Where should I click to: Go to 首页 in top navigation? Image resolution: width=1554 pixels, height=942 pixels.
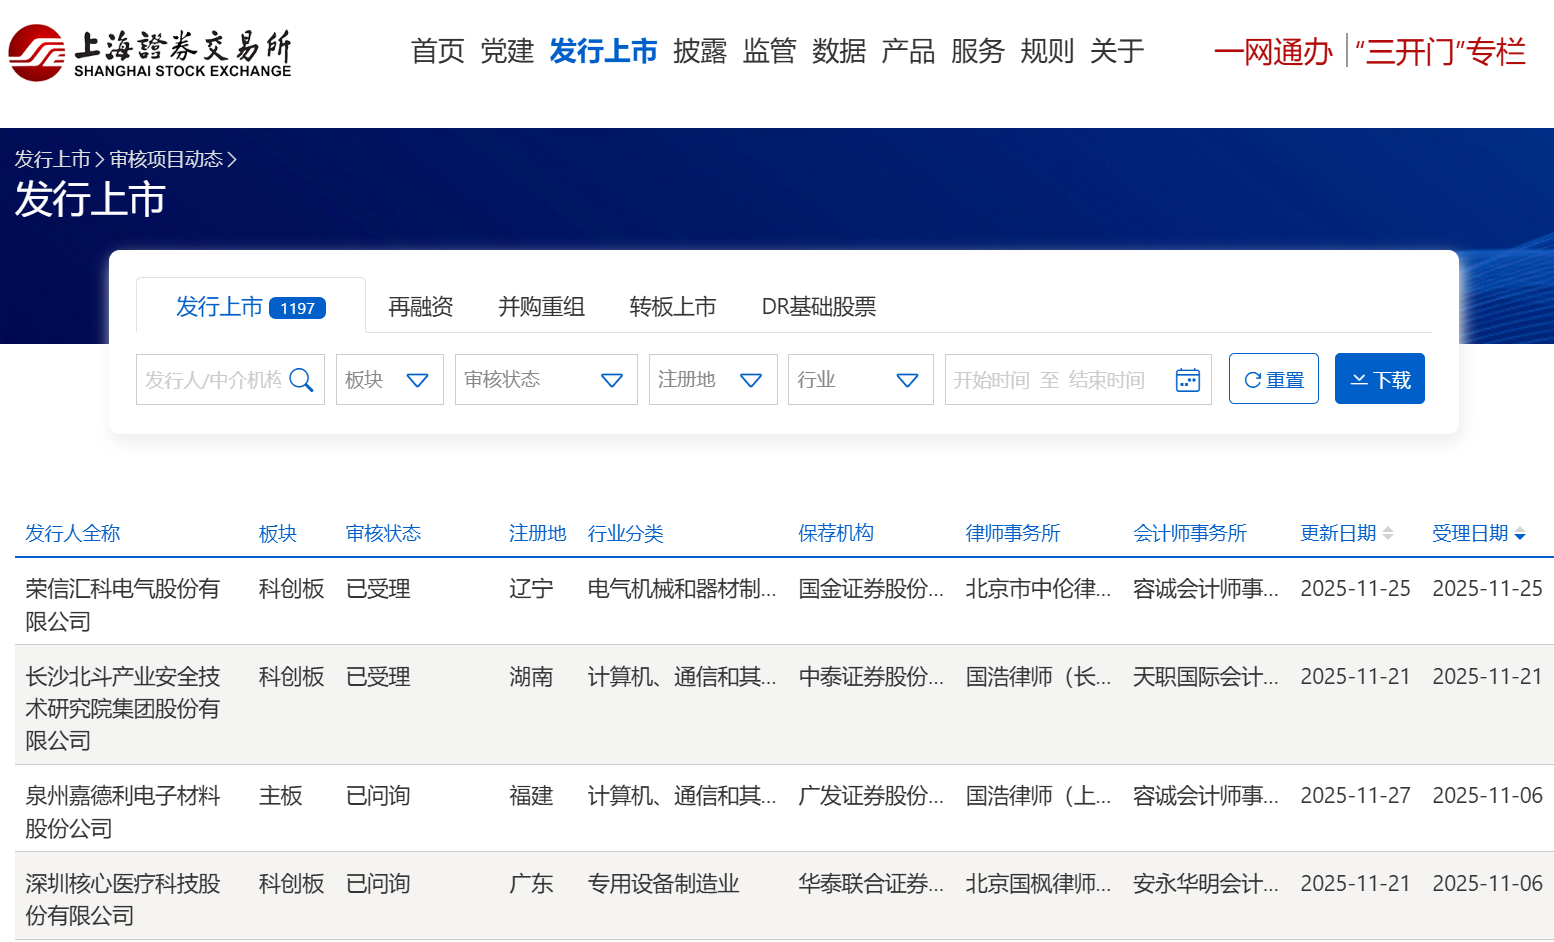[x=437, y=51]
